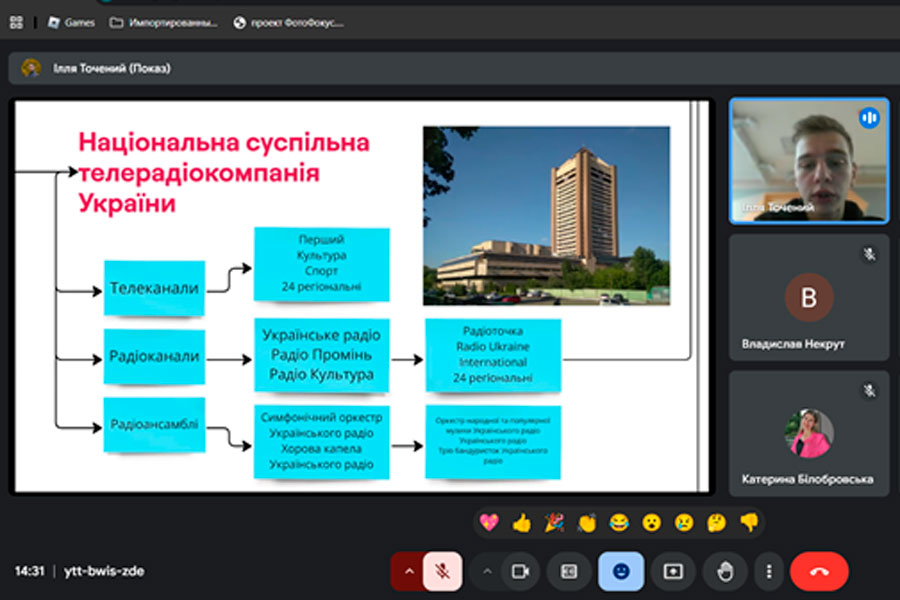Open the проект ФотоФокус bookmark
Image resolution: width=900 pixels, height=600 pixels.
point(288,22)
